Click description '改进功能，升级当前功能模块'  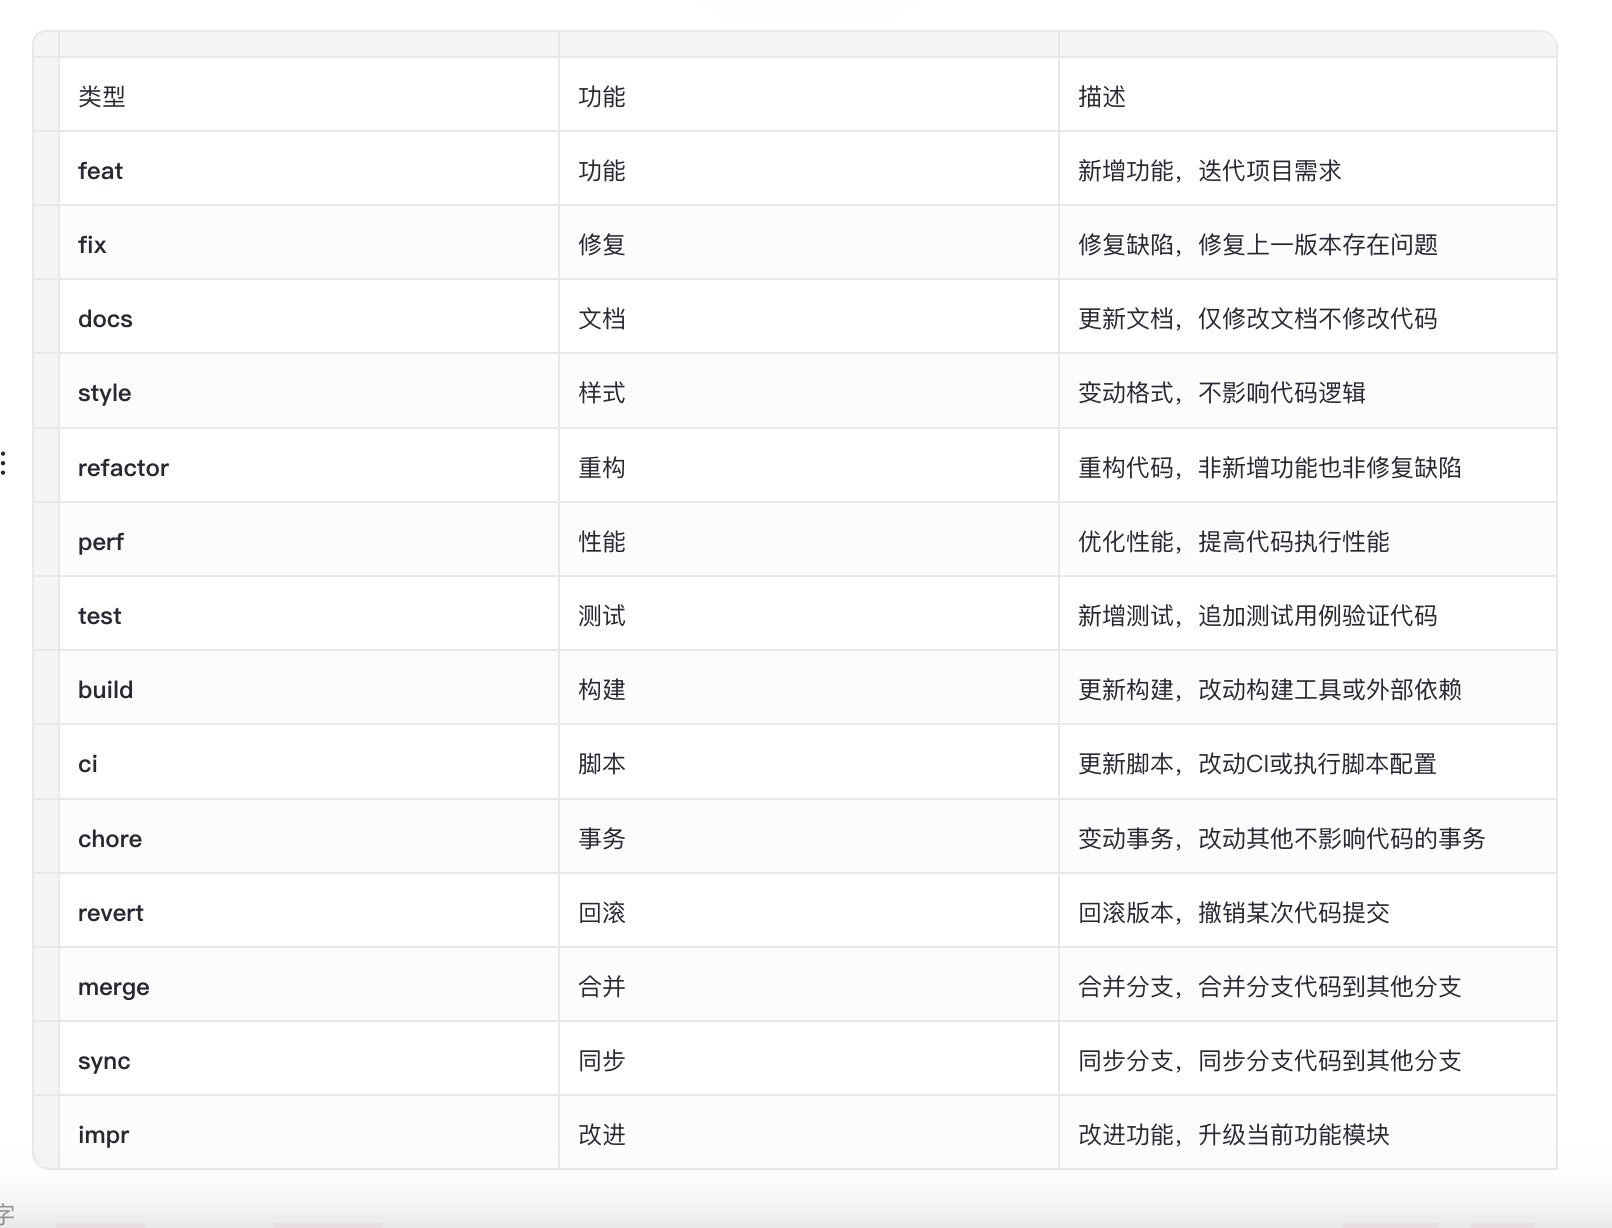(1234, 1134)
